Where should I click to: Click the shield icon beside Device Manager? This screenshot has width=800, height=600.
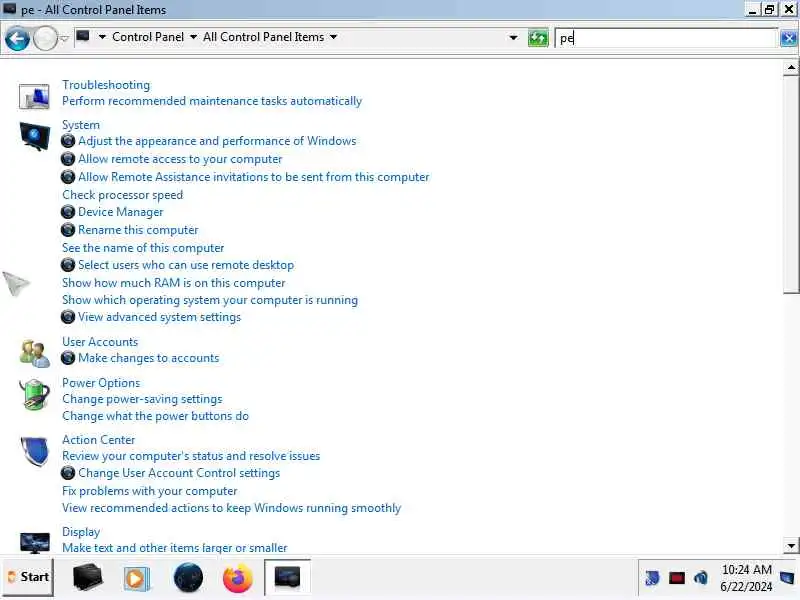pos(68,212)
